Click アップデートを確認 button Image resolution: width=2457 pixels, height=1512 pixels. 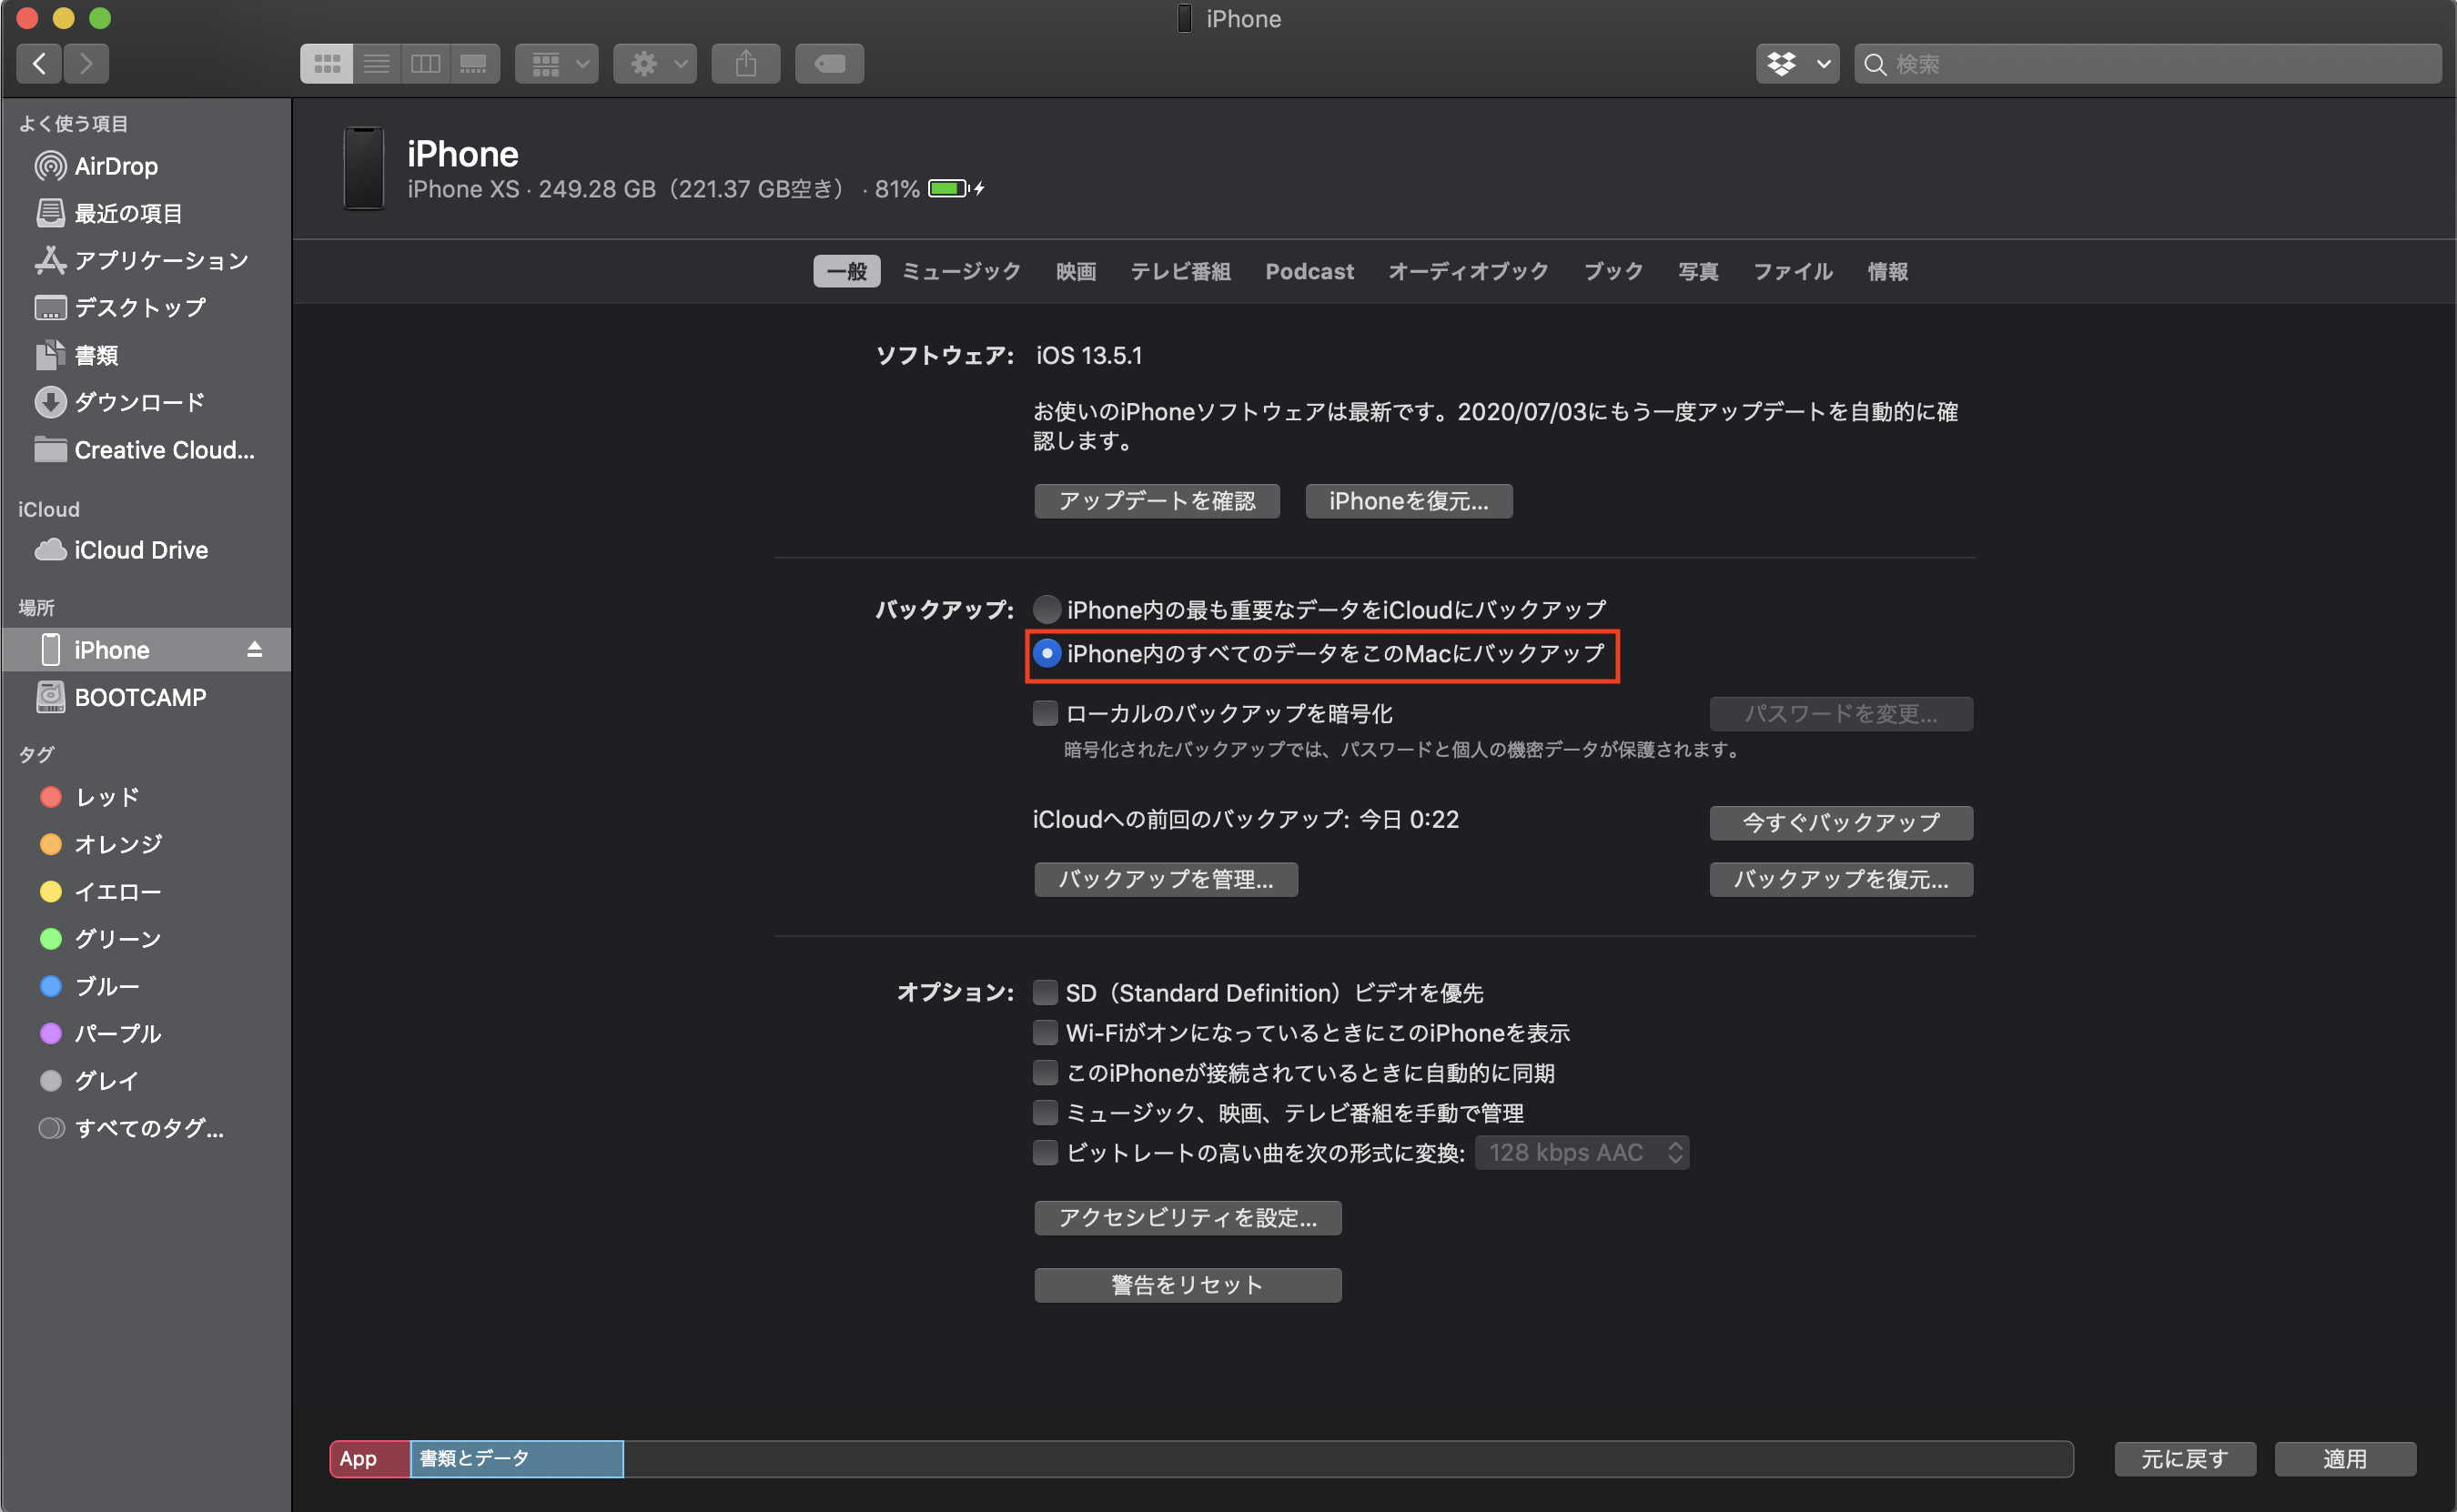[1157, 501]
